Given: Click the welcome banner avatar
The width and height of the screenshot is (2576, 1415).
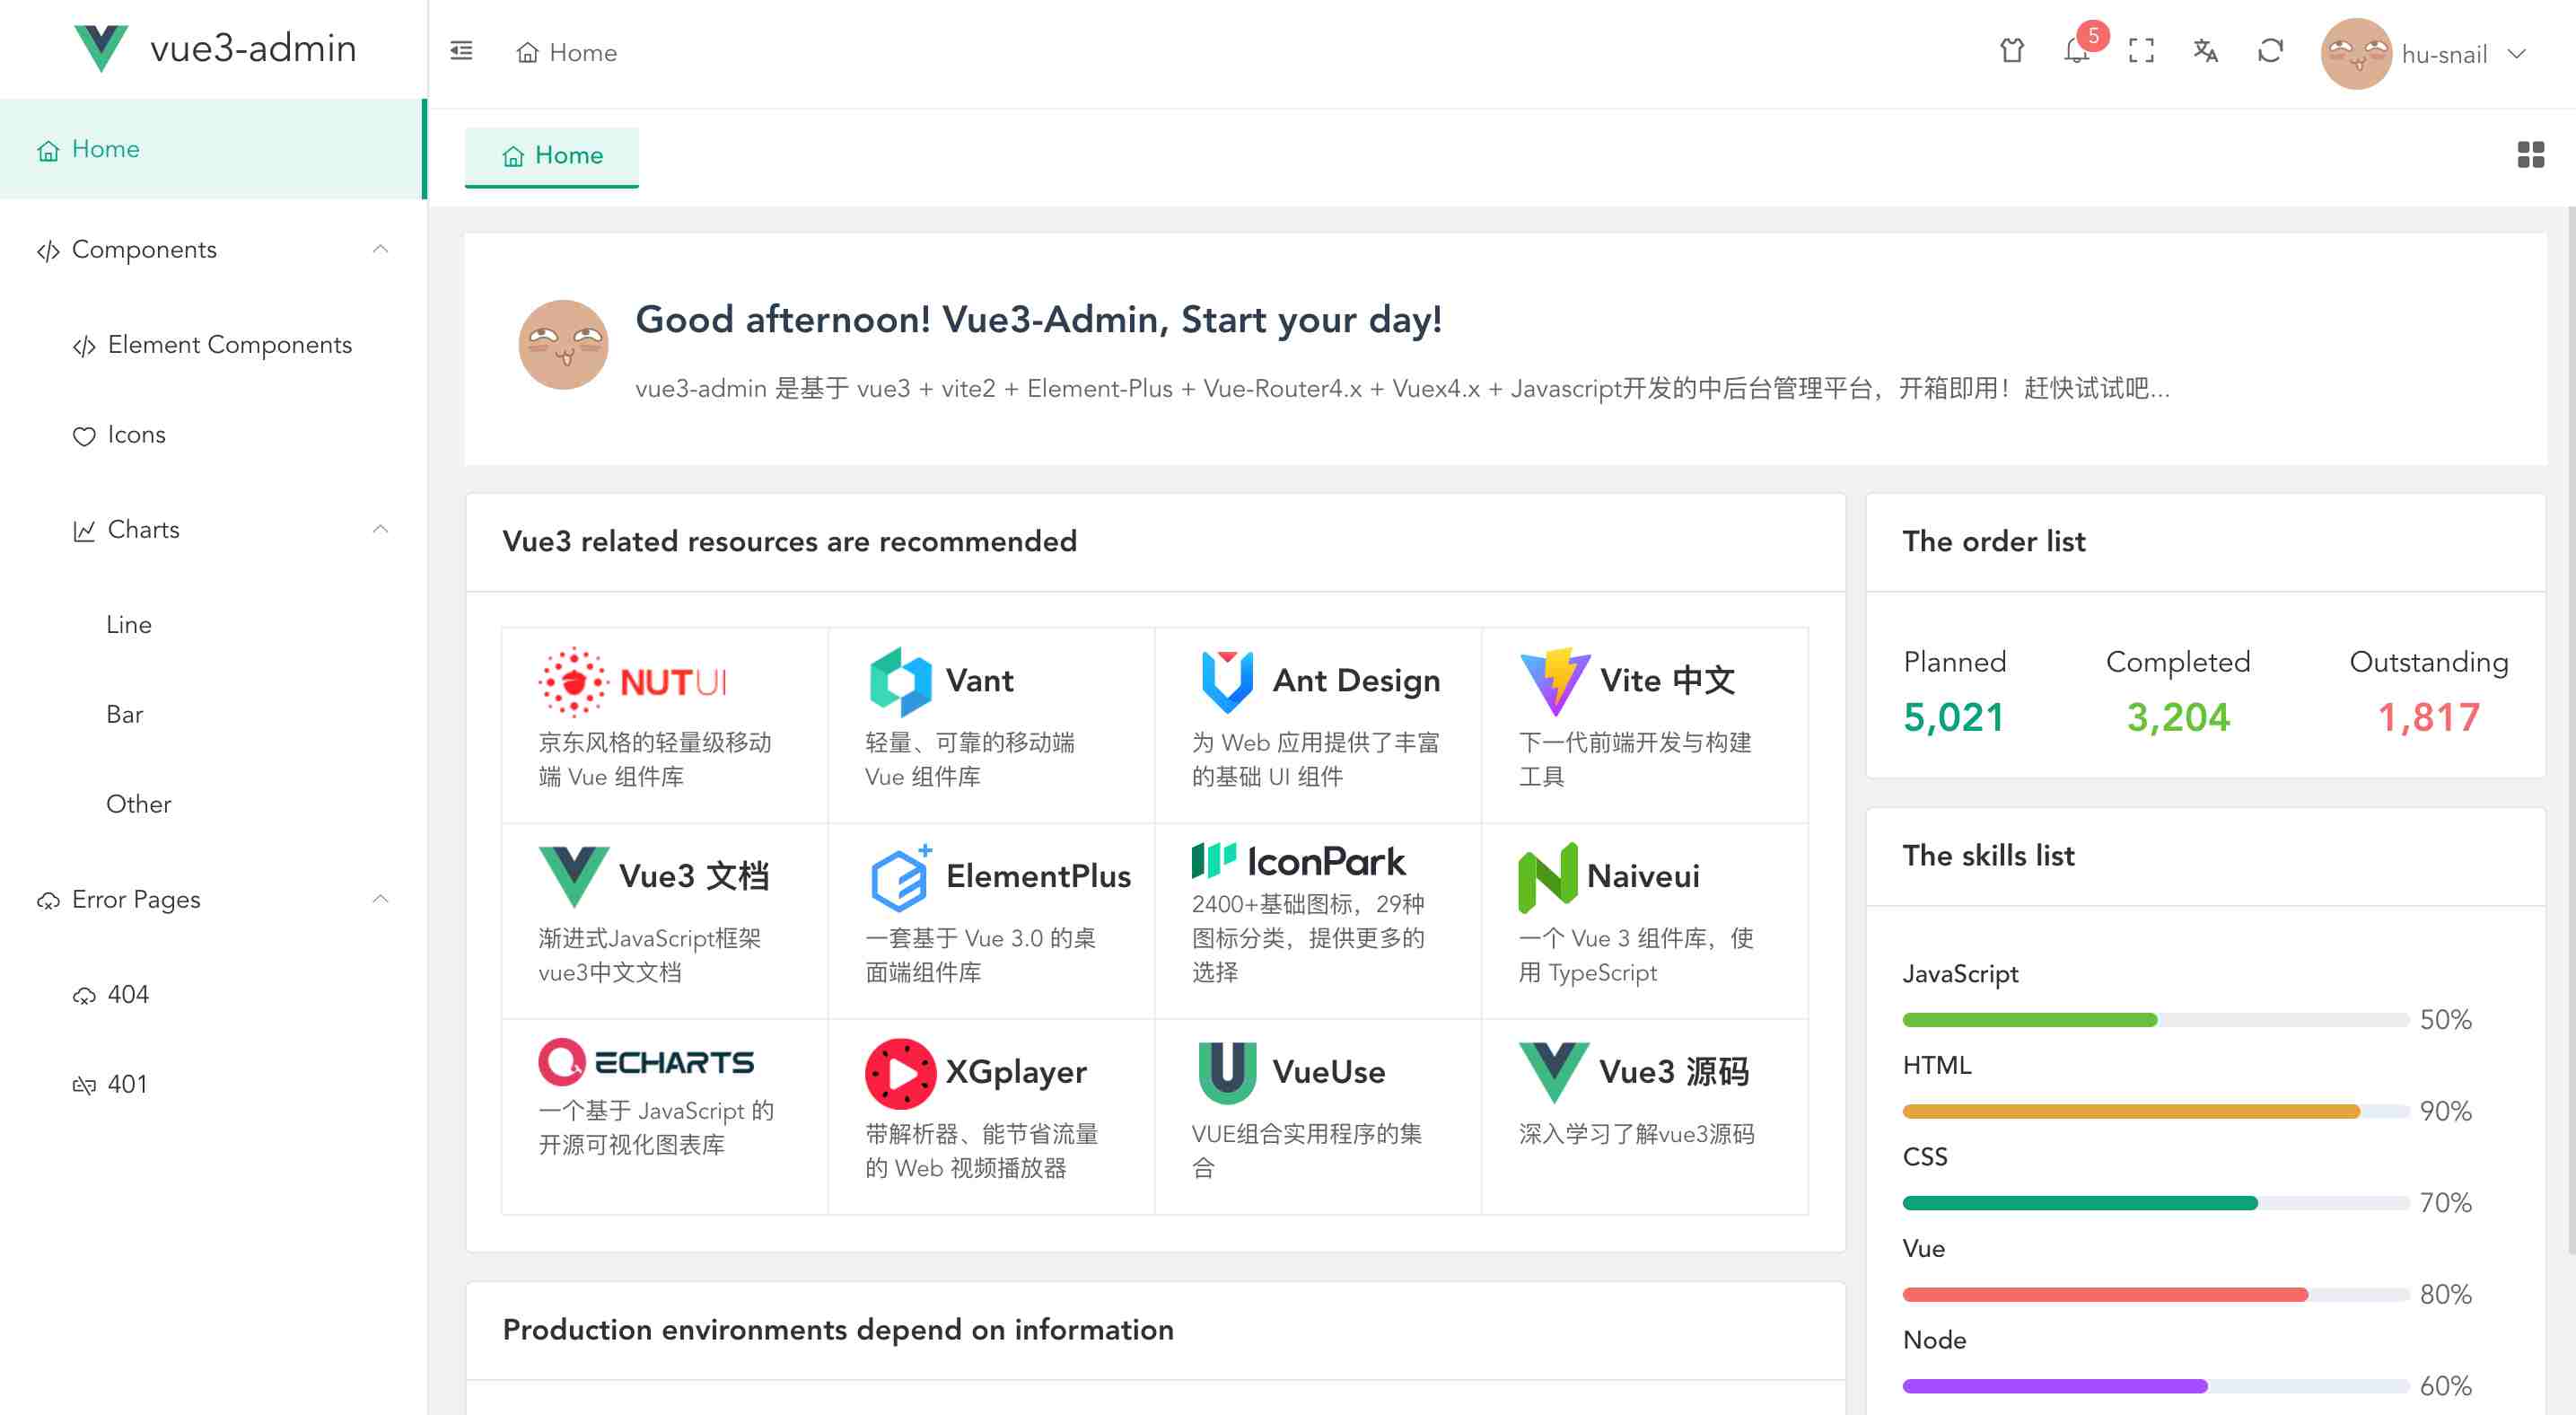Looking at the screenshot, I should point(563,344).
